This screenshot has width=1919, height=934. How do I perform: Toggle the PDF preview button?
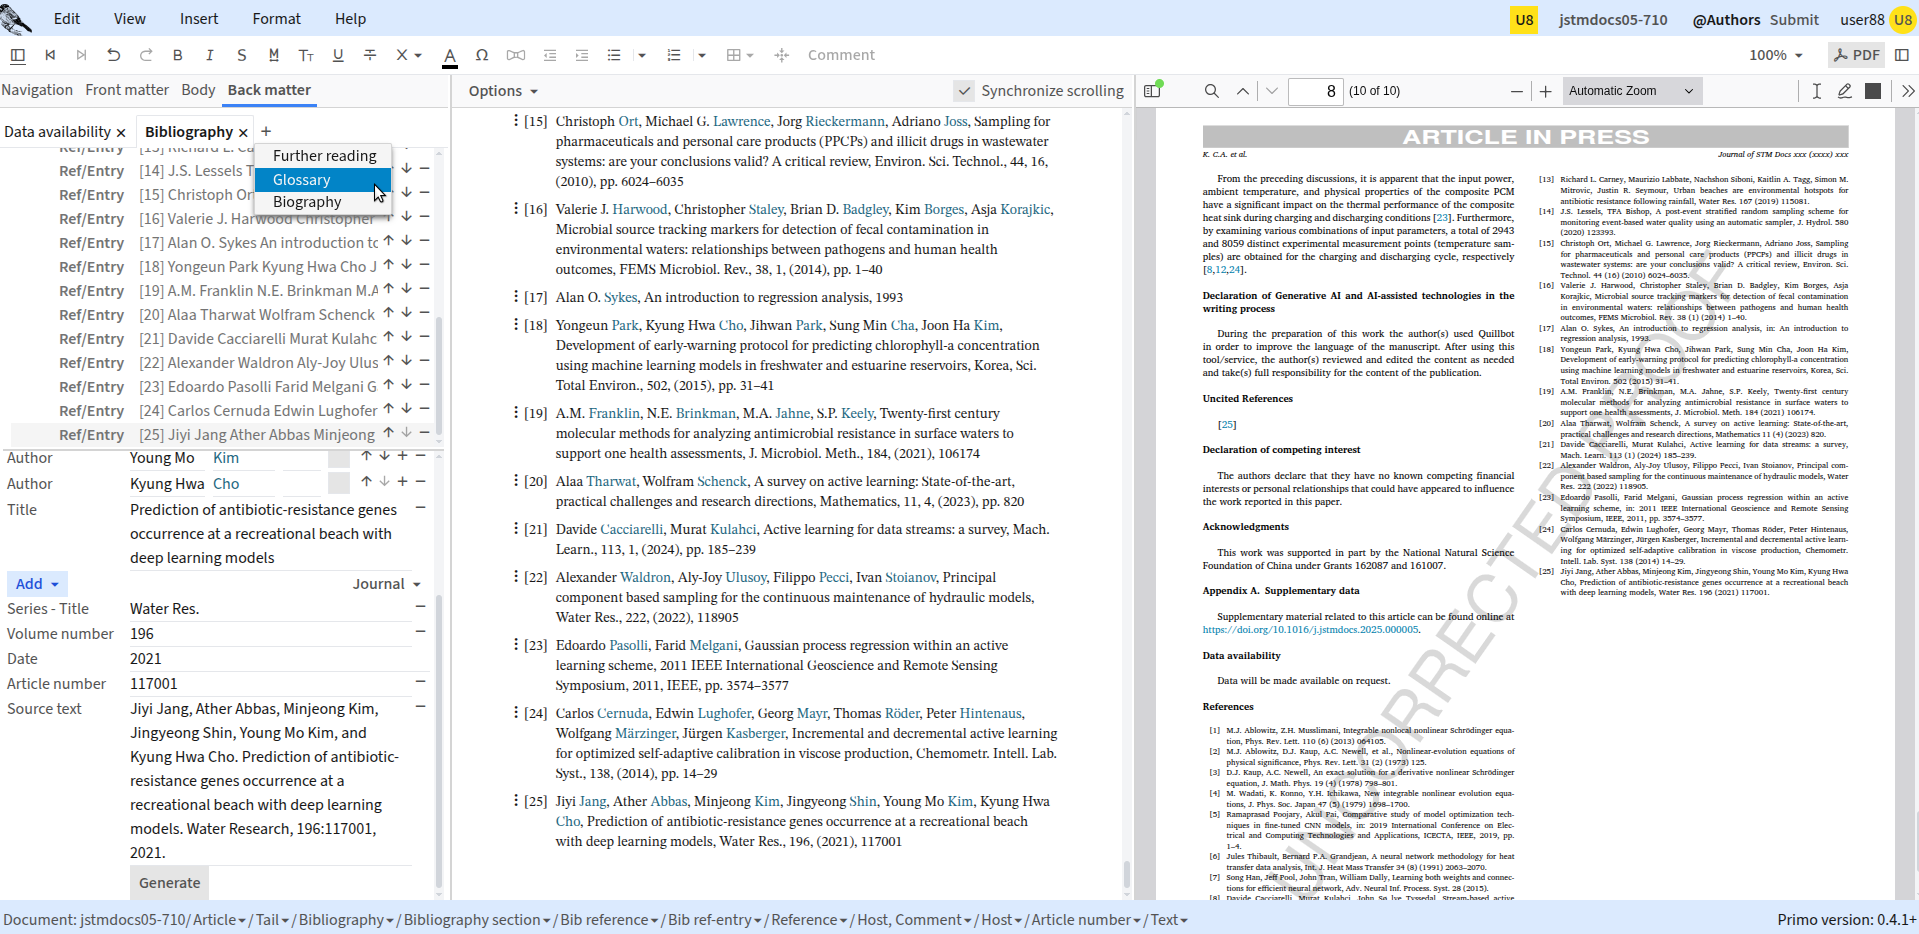tap(1856, 55)
